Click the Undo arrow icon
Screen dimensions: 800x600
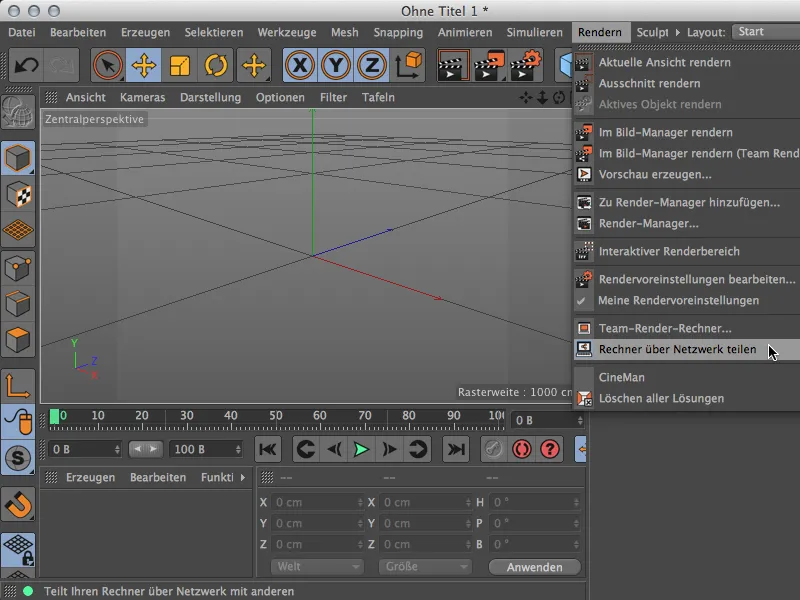26,65
